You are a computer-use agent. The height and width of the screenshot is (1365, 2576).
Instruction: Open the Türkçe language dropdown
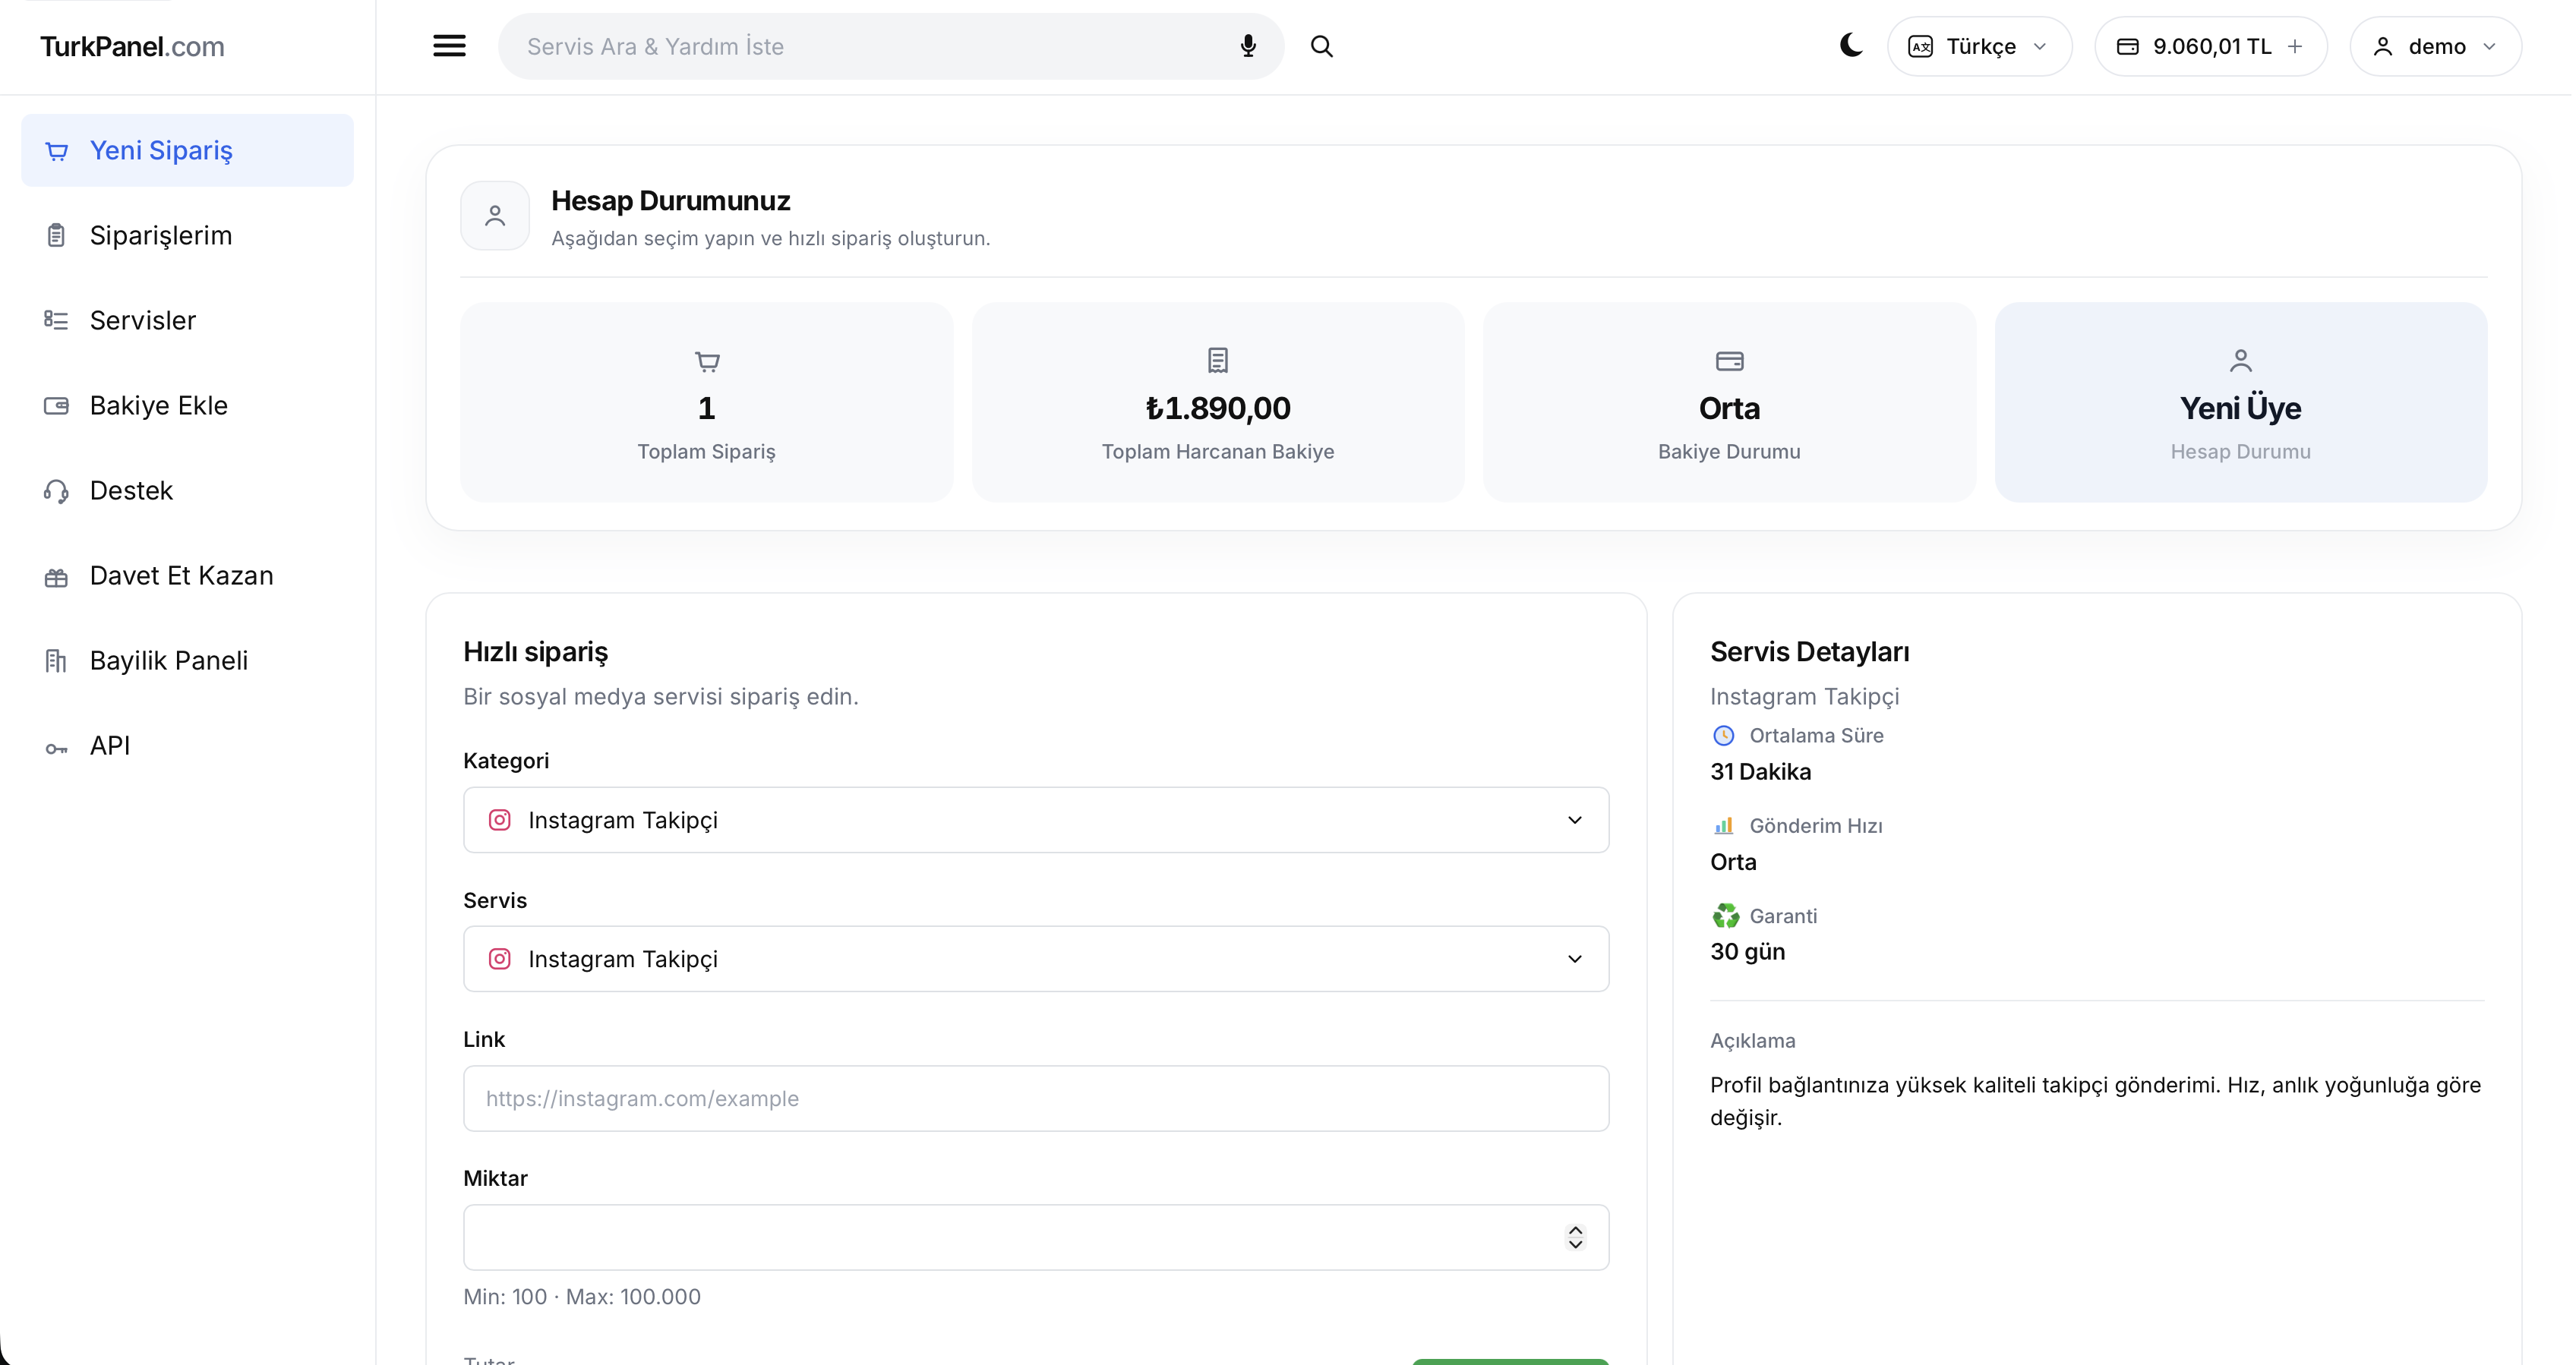(1979, 46)
